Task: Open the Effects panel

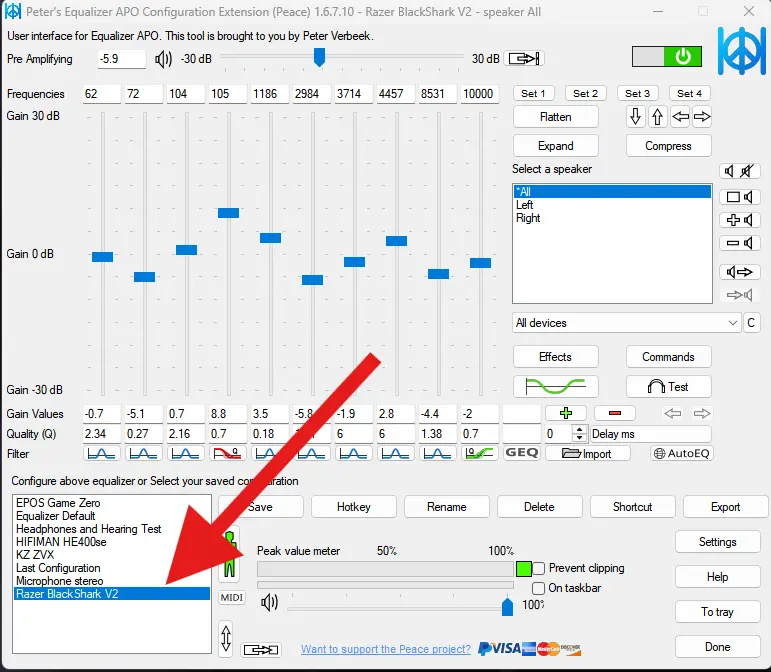Action: click(556, 357)
